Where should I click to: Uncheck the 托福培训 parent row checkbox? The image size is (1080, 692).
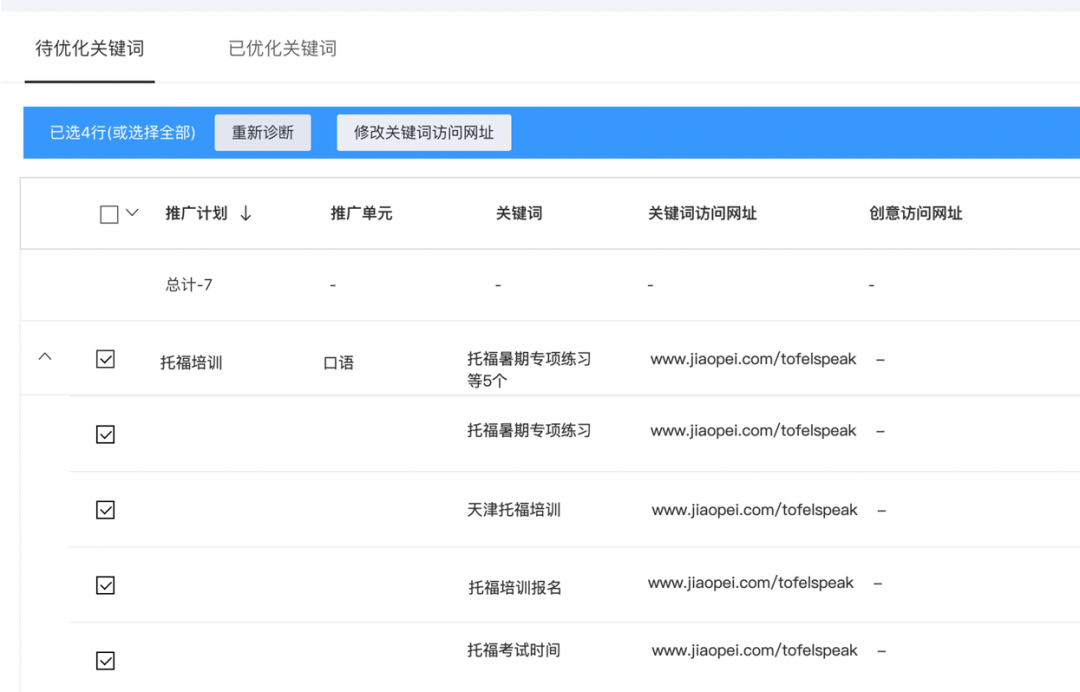tap(105, 360)
